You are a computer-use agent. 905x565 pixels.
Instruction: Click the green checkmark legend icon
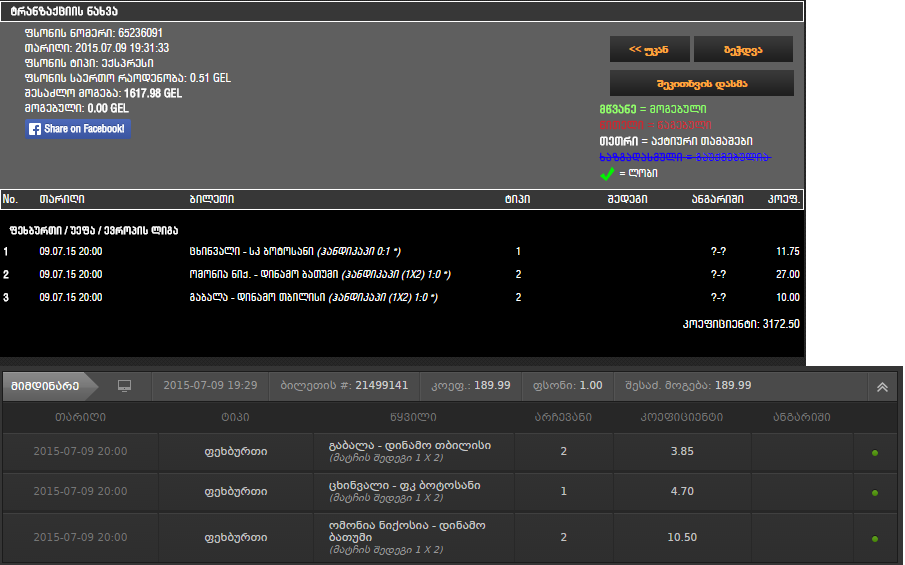607,174
